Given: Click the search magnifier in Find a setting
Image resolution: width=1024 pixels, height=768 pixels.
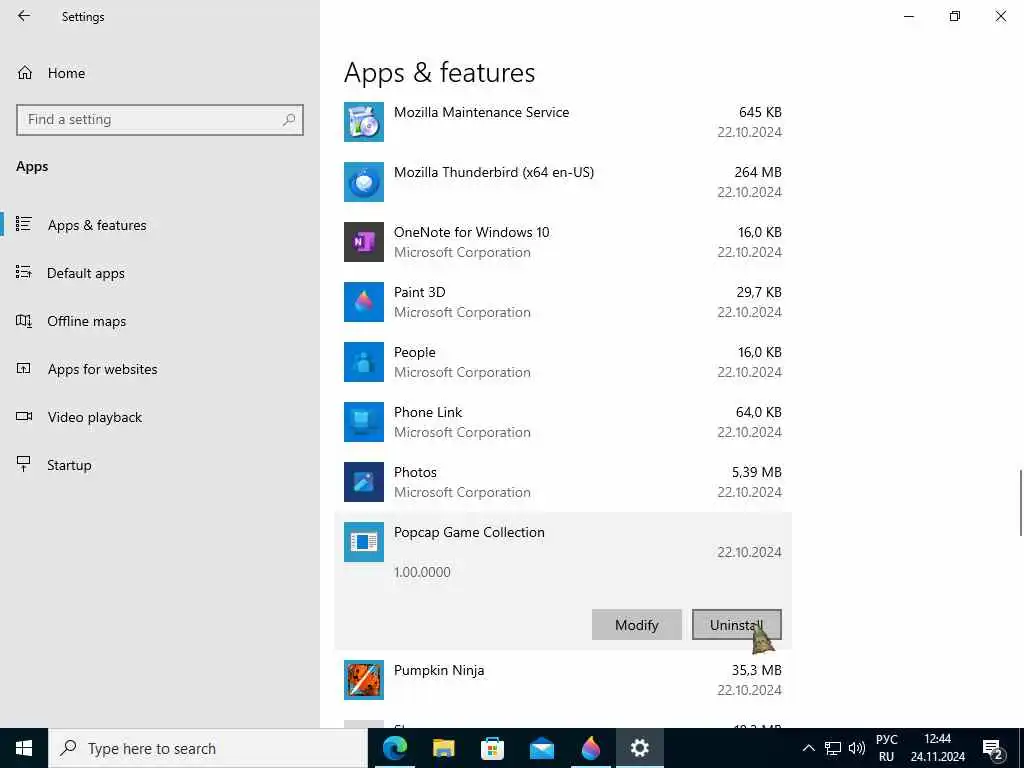Looking at the screenshot, I should [x=289, y=120].
